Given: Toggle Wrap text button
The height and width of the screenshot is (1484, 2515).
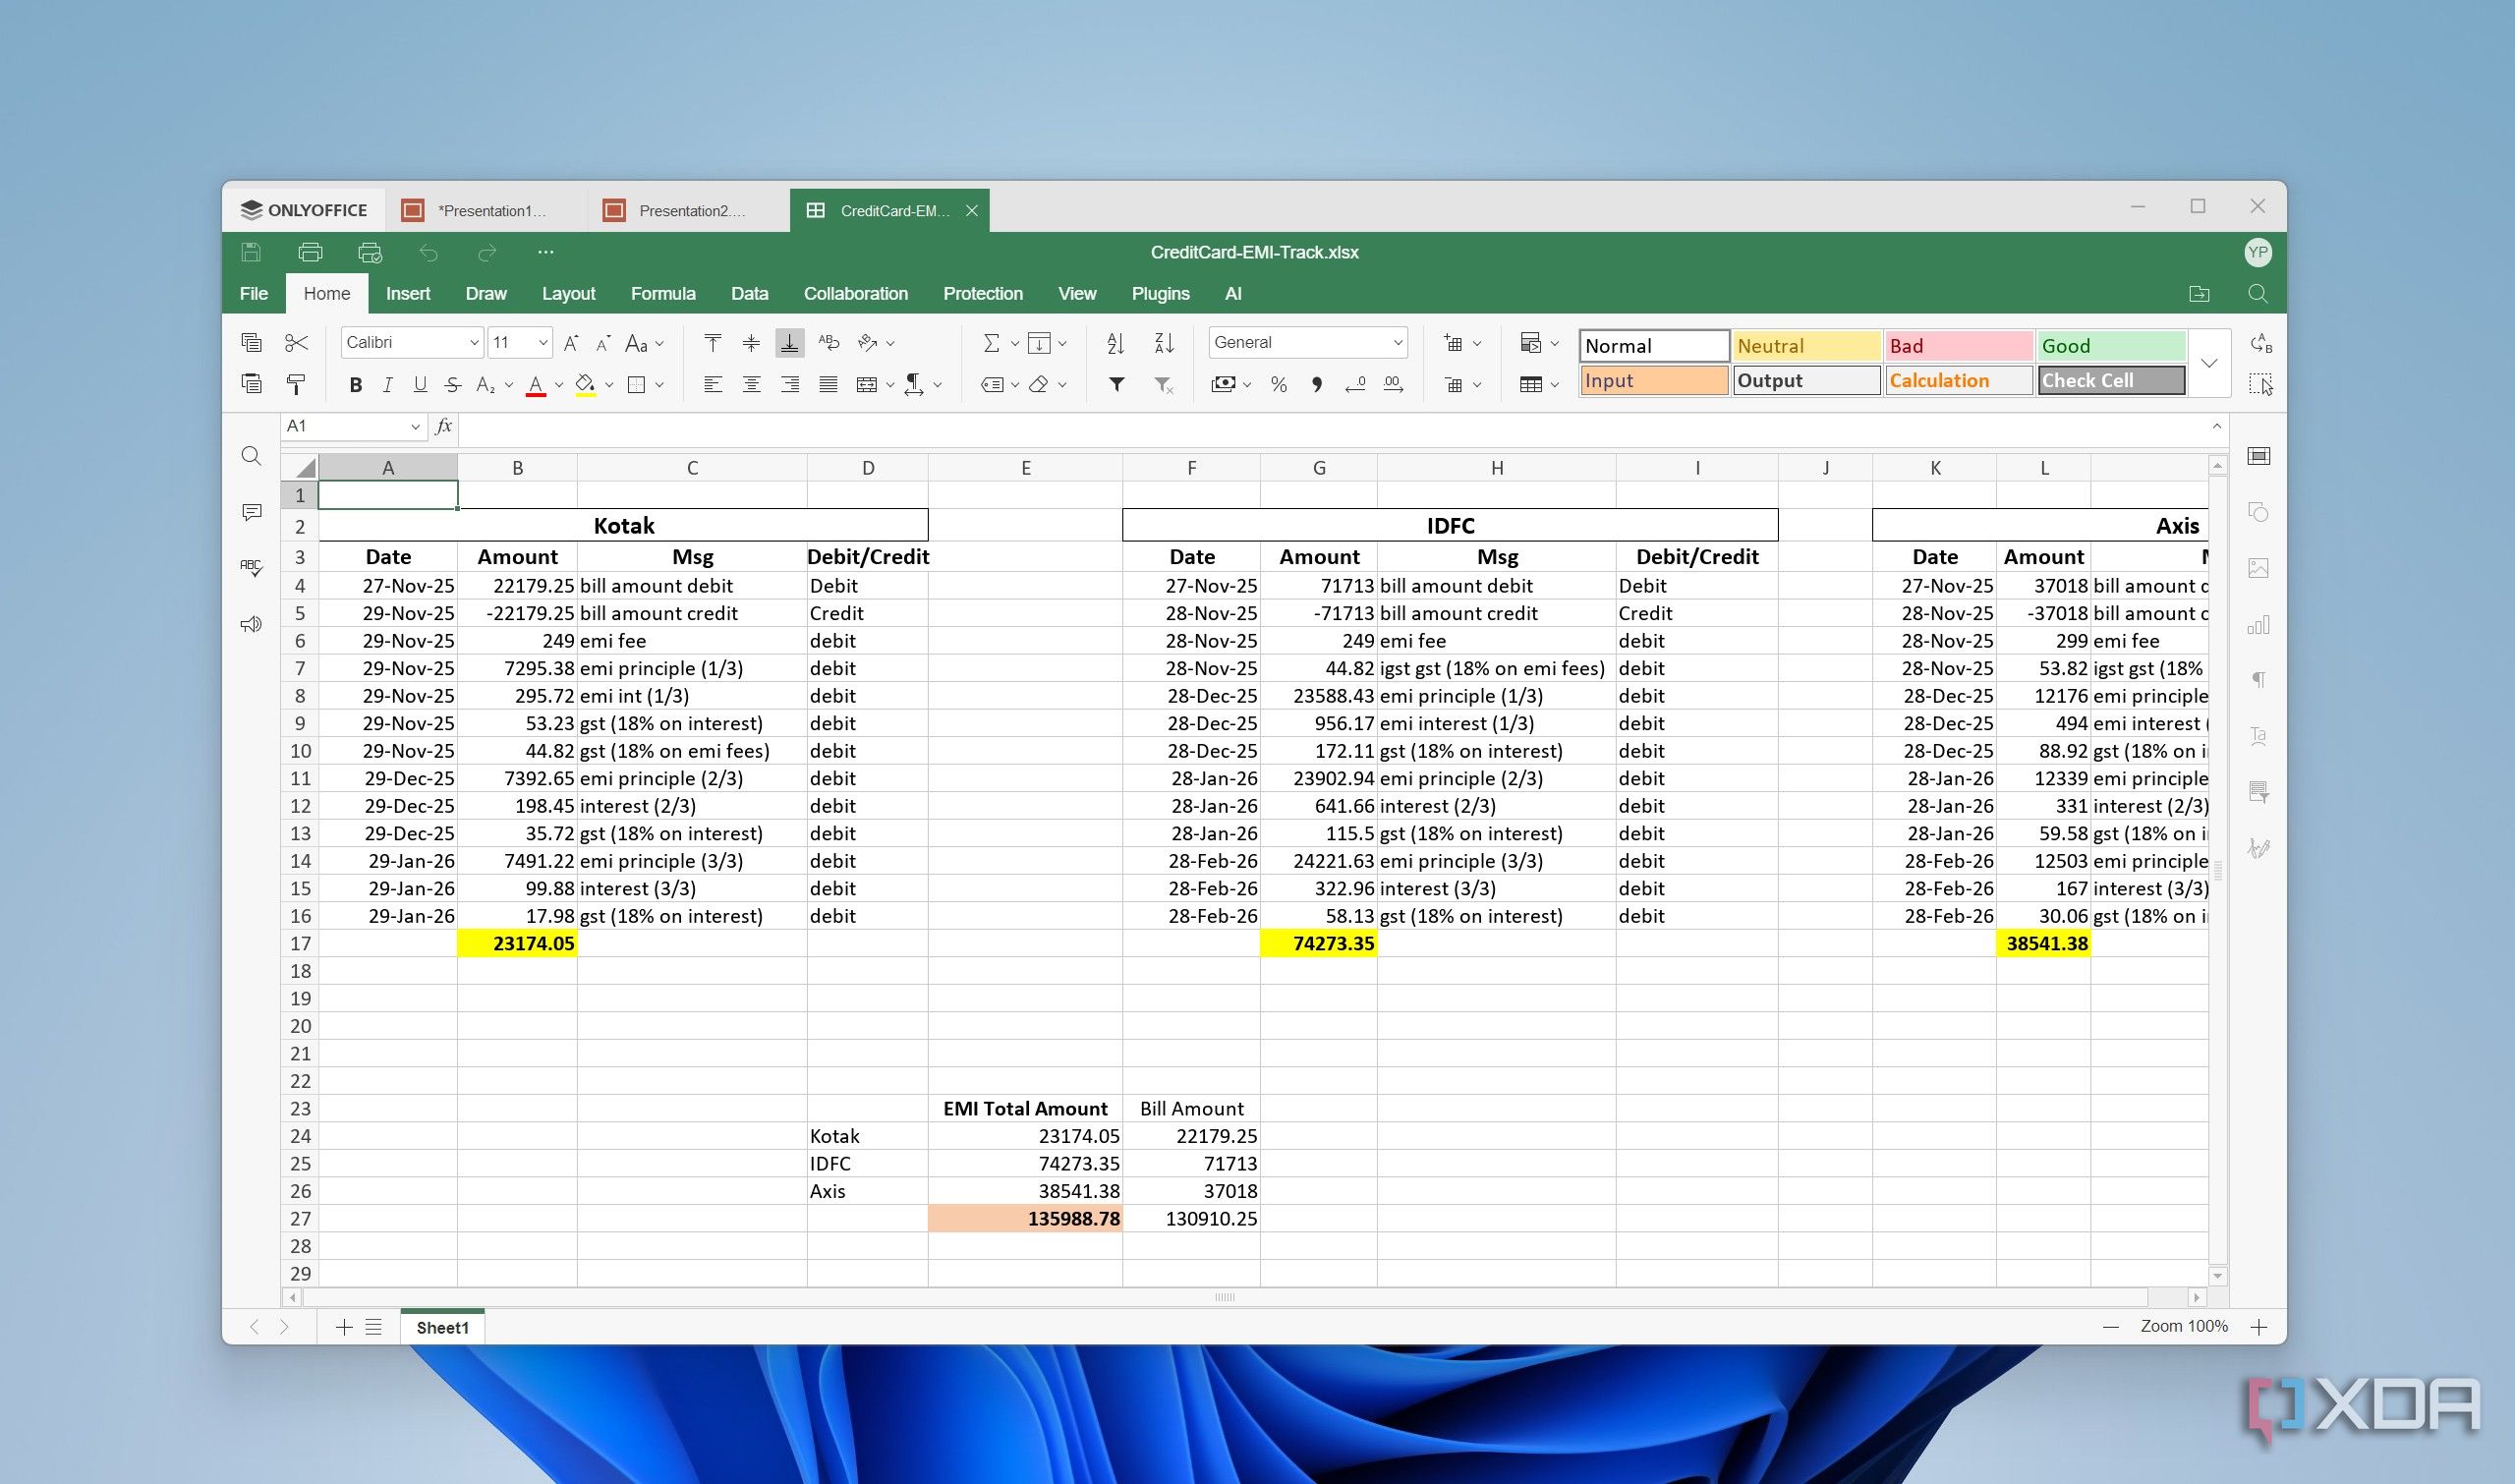Looking at the screenshot, I should (829, 343).
